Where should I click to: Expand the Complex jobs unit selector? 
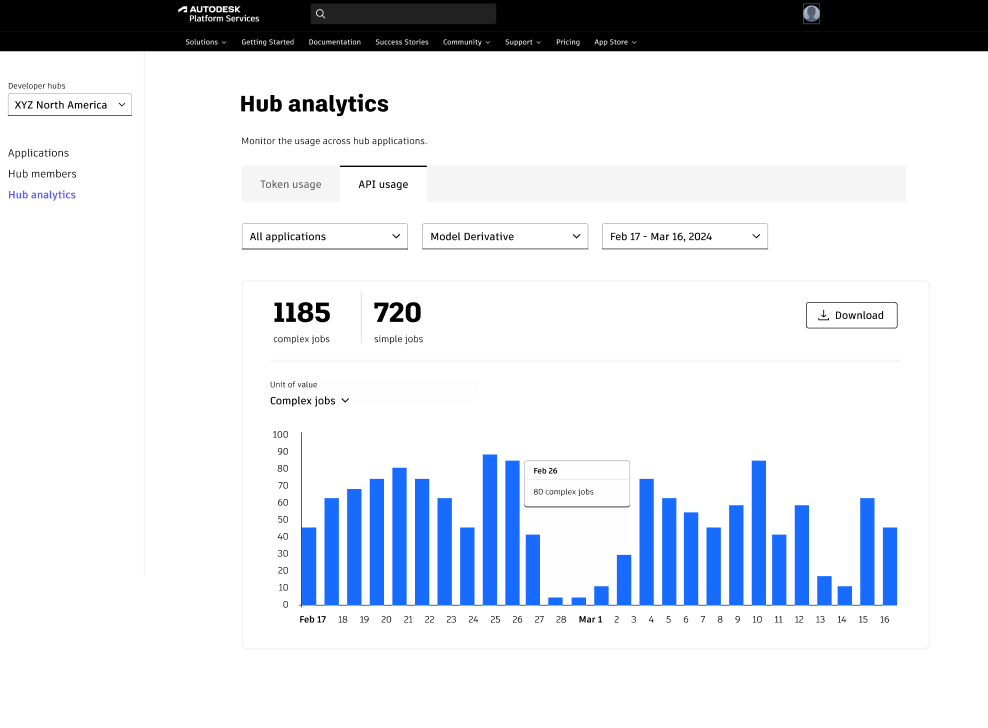tap(309, 401)
